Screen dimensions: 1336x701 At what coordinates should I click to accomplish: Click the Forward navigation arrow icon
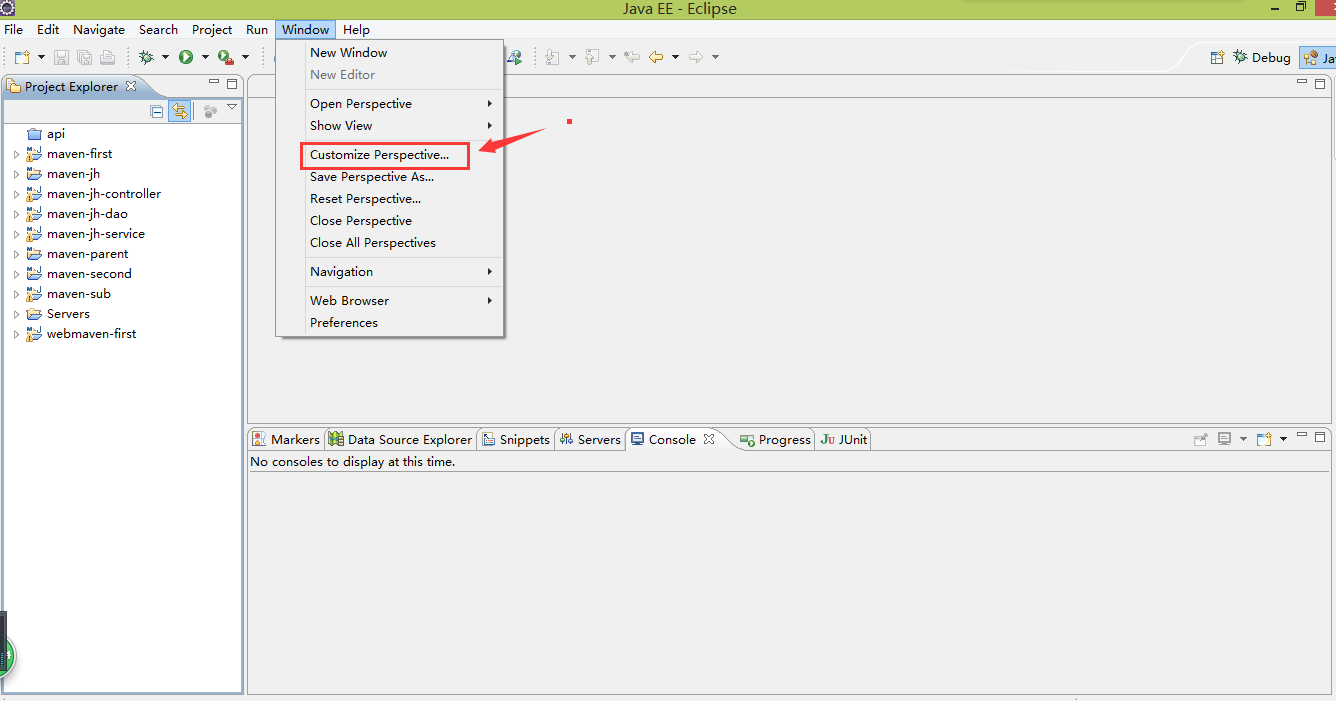[696, 57]
